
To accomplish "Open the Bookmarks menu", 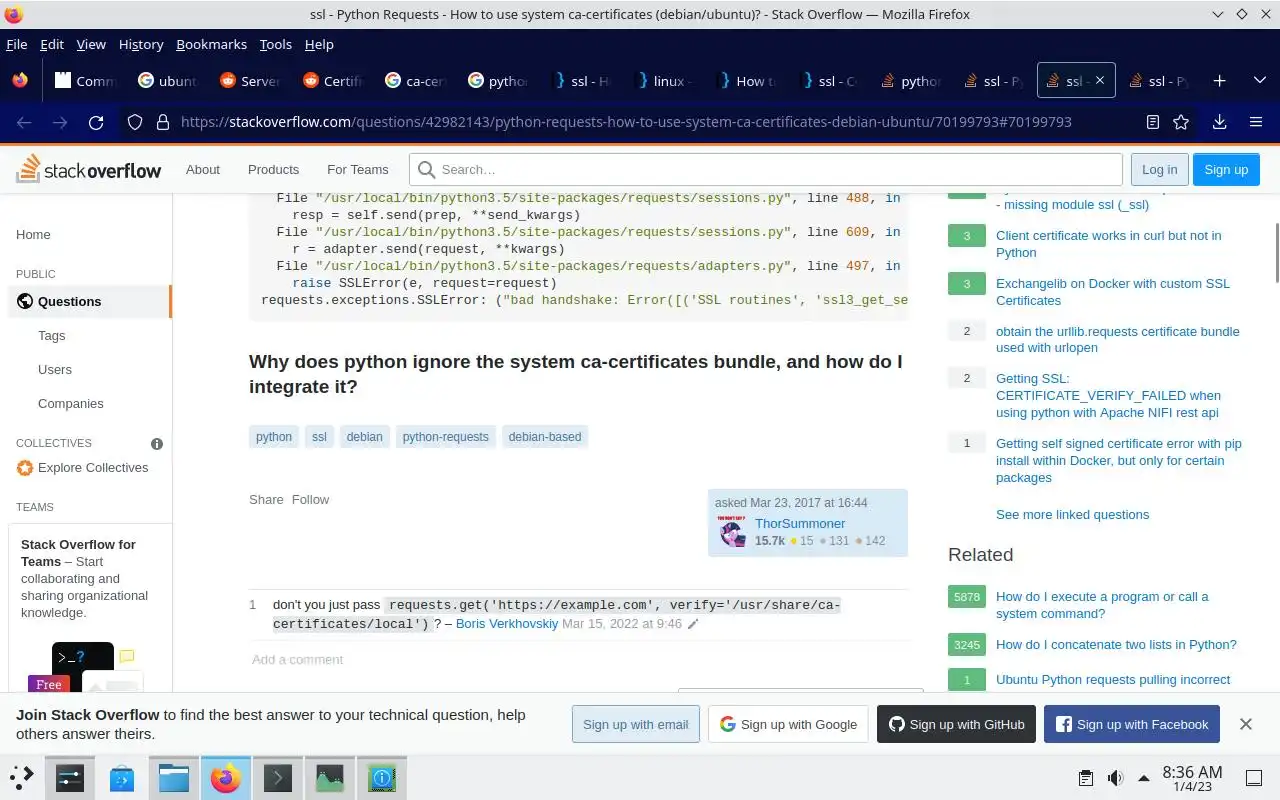I will [x=211, y=44].
